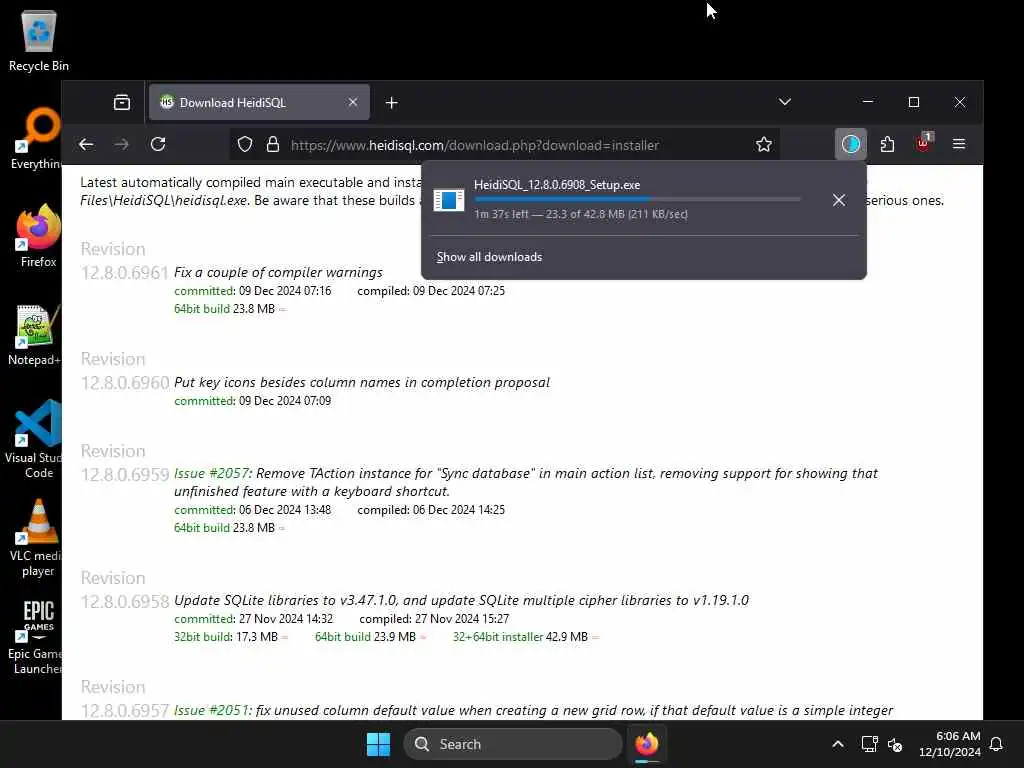This screenshot has width=1024, height=768.
Task: Open the Recycle Bin desktop icon
Action: coord(39,40)
